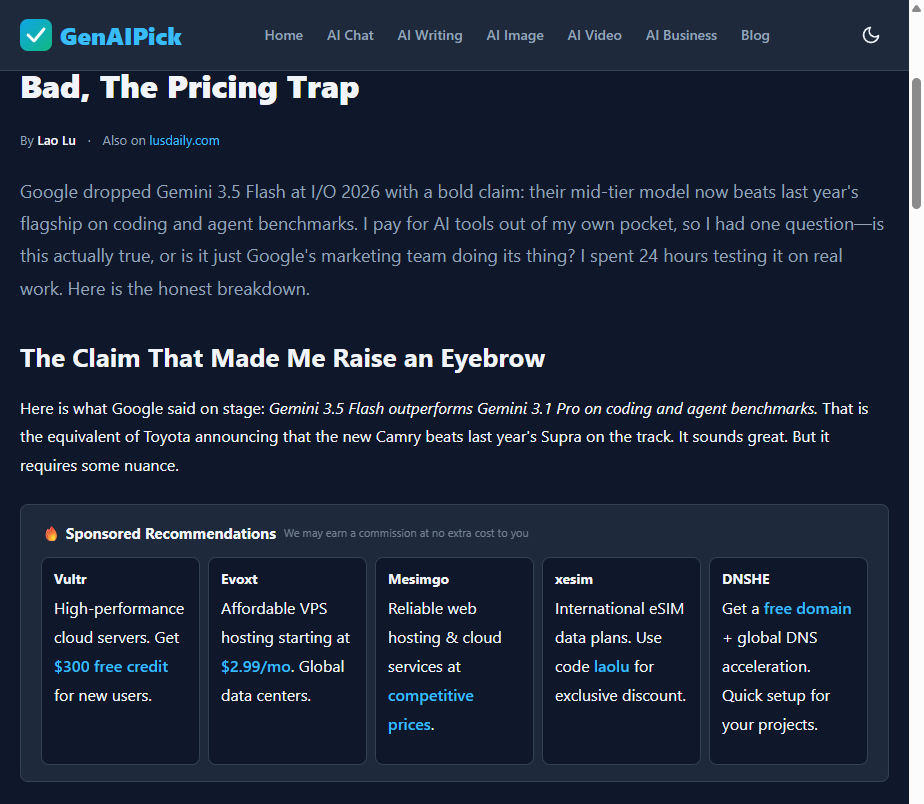
Task: Click the $300 free credit link
Action: pos(111,667)
